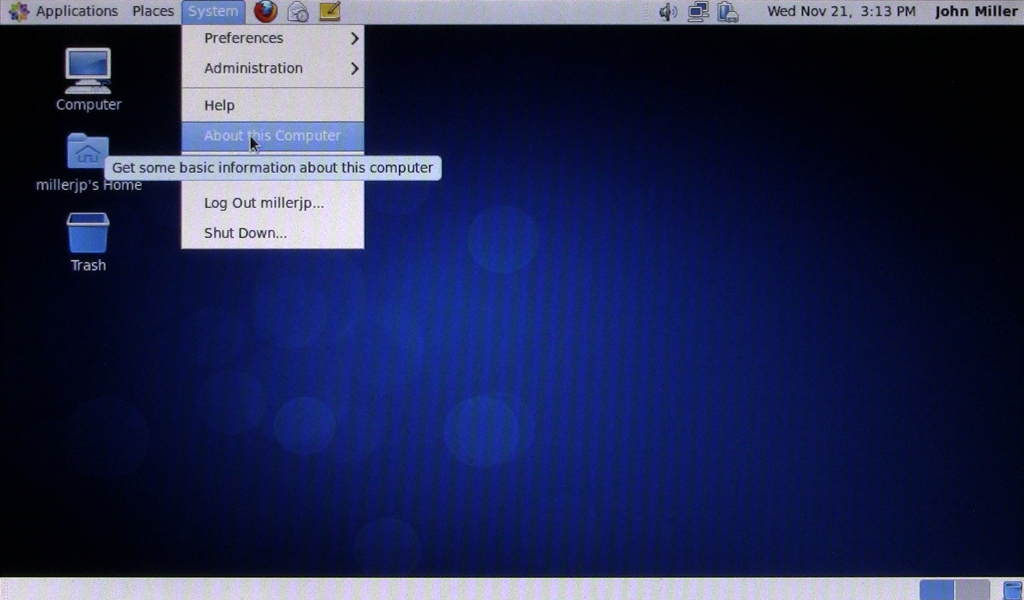Viewport: 1024px width, 600px height.
Task: Select the millerjp's Home folder icon
Action: click(x=88, y=162)
